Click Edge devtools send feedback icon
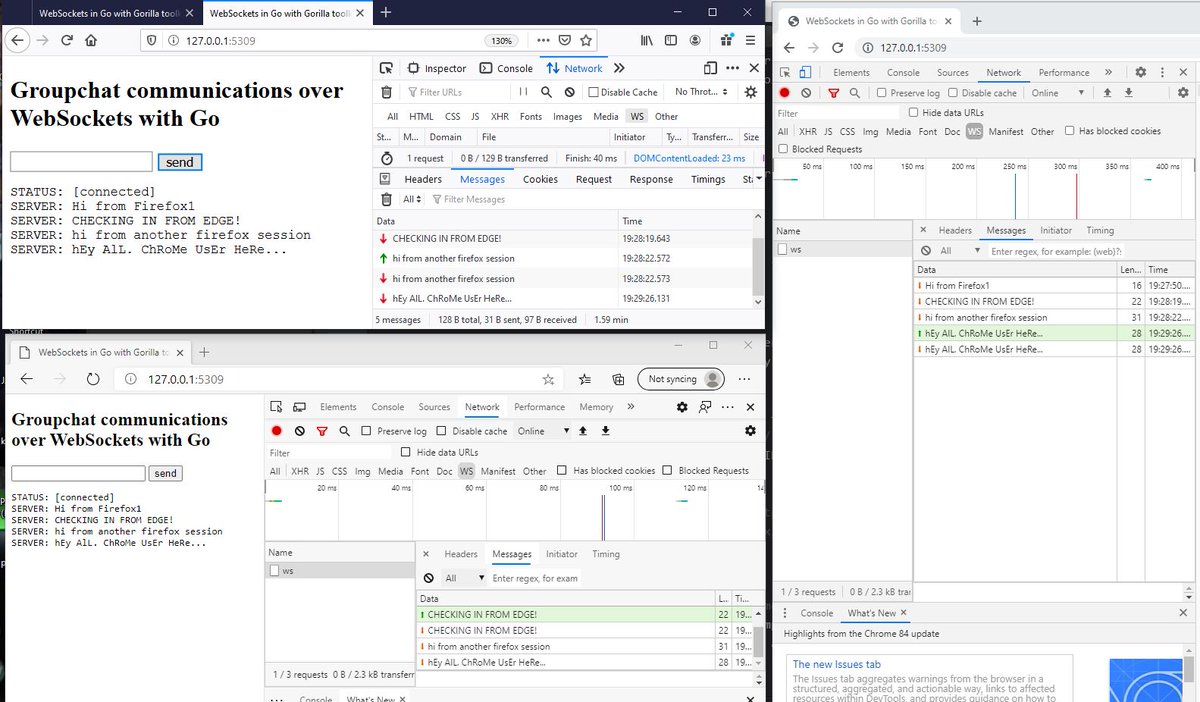 (x=706, y=407)
